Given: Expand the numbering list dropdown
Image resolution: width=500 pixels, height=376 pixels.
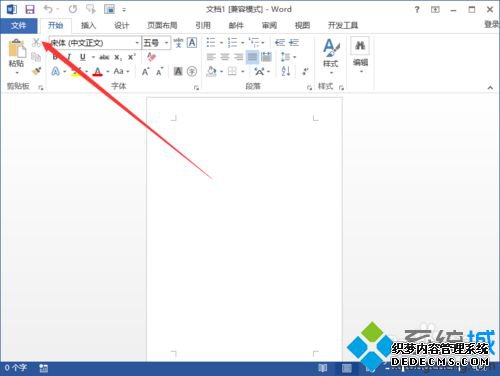Looking at the screenshot, I should tap(242, 43).
